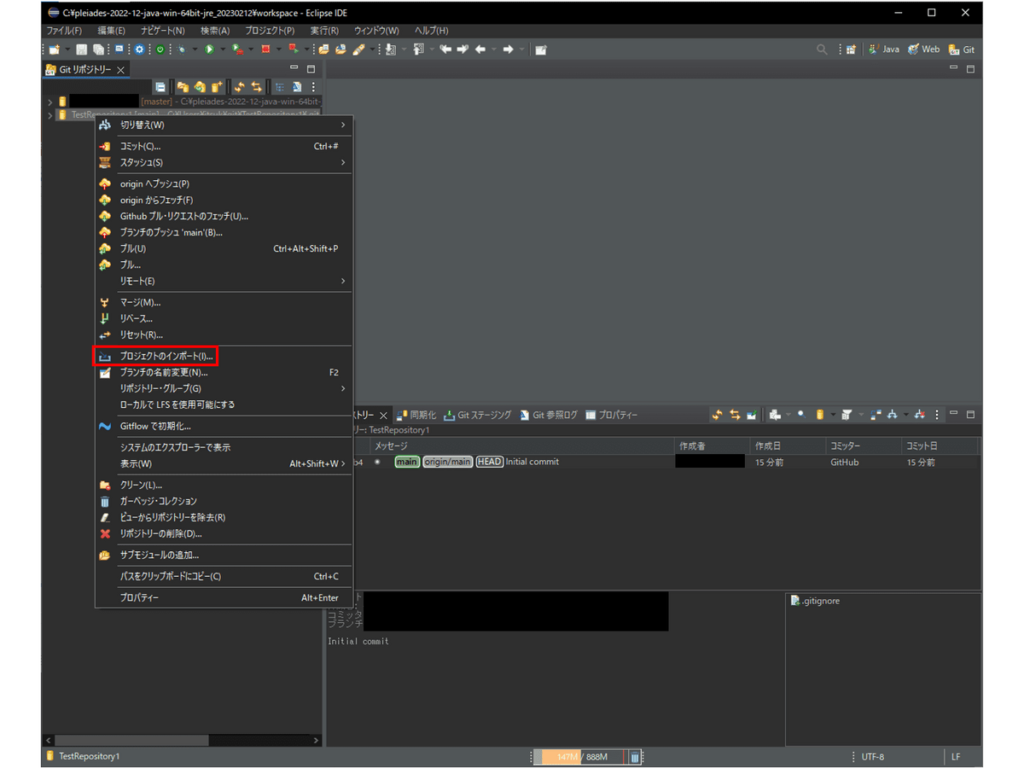Image resolution: width=1024 pixels, height=768 pixels.
Task: Open dropdown arrow next to New wizard icon
Action: 67,50
